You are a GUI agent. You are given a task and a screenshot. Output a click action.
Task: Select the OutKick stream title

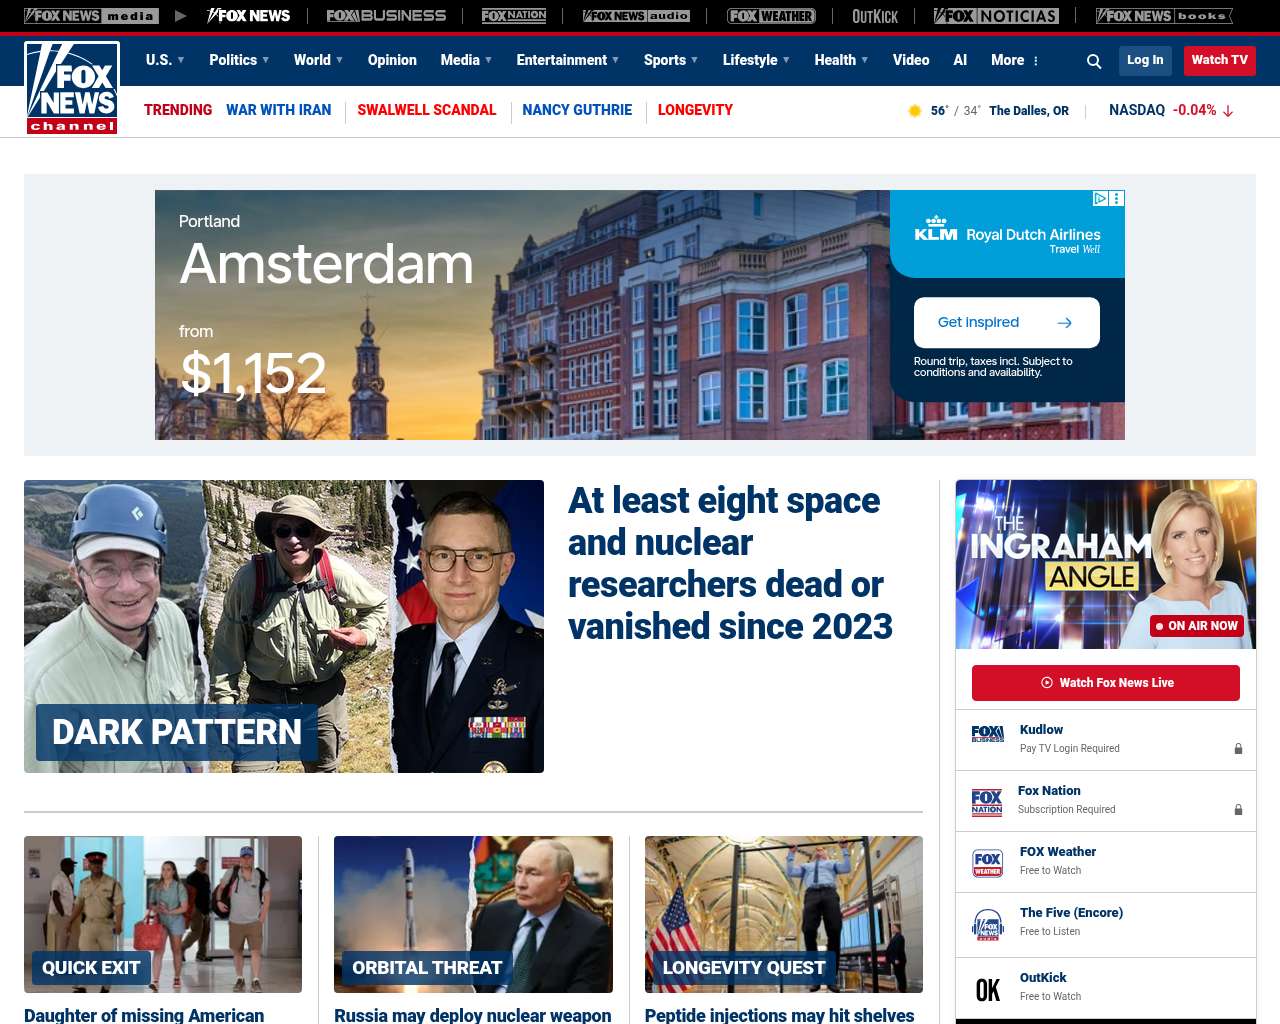[1043, 978]
